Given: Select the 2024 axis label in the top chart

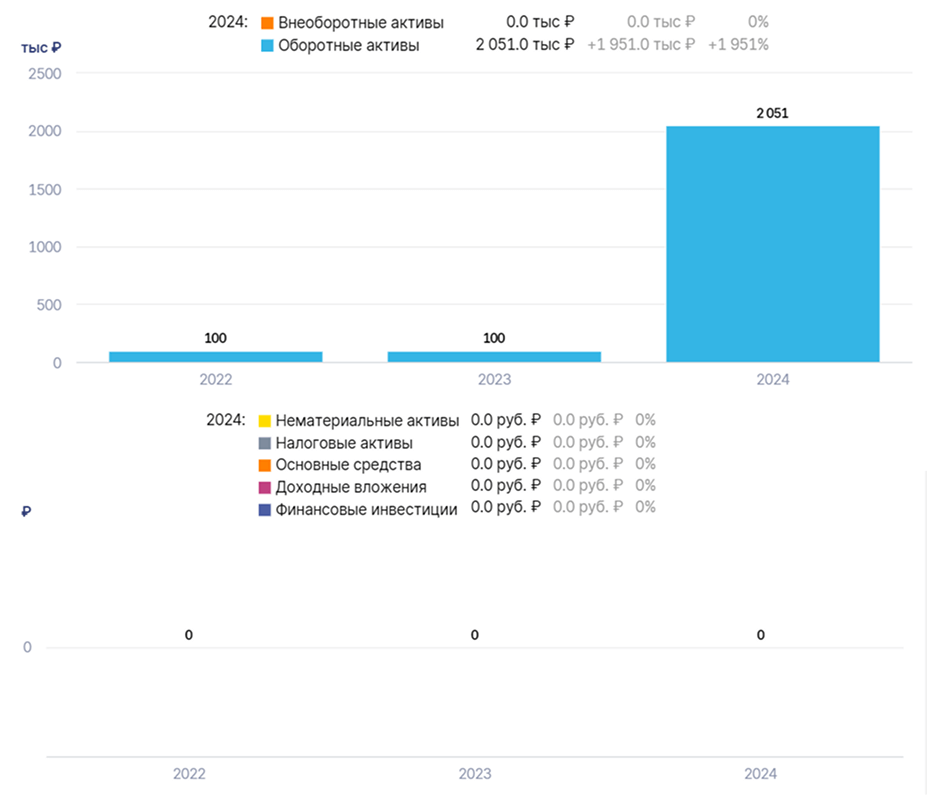Looking at the screenshot, I should 773,379.
